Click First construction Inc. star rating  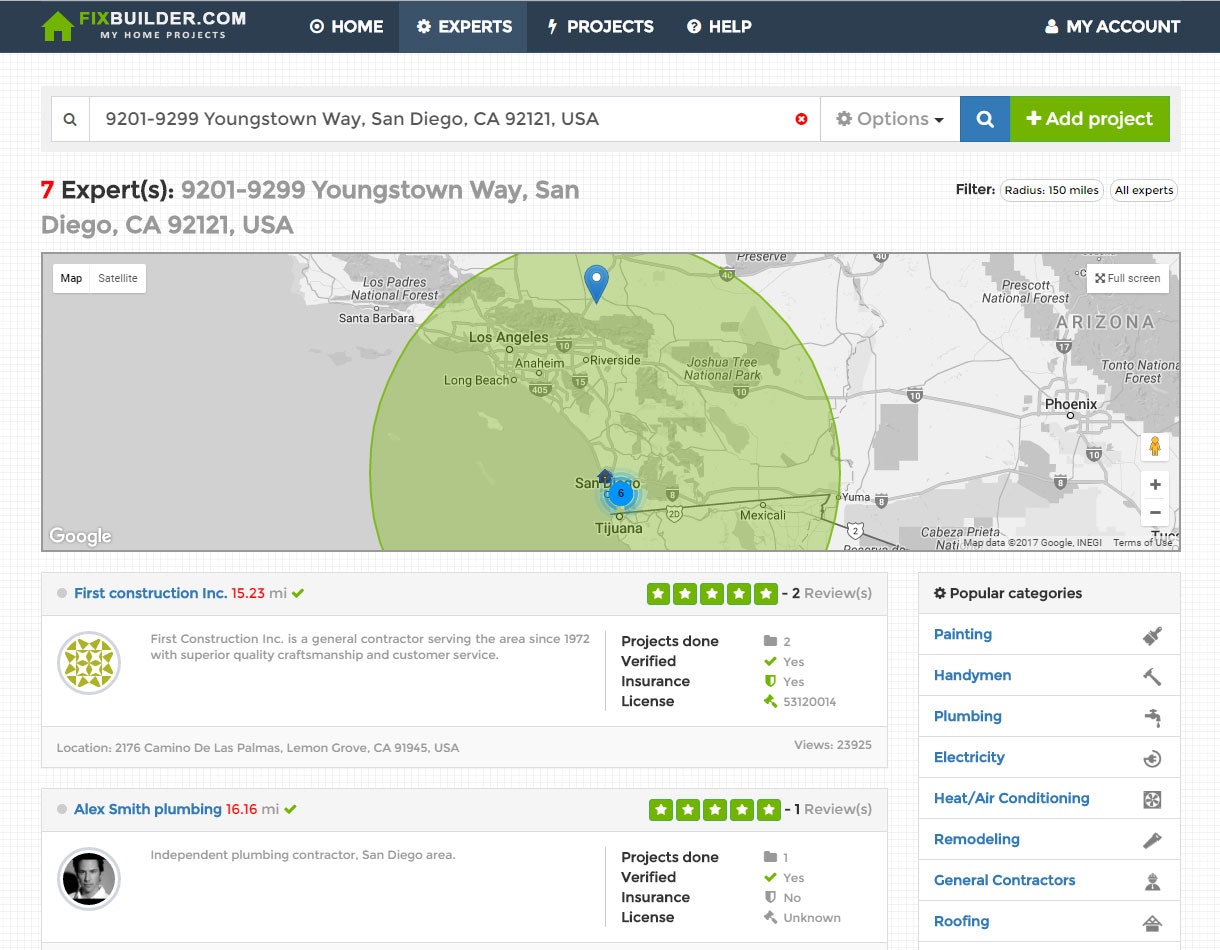point(712,594)
